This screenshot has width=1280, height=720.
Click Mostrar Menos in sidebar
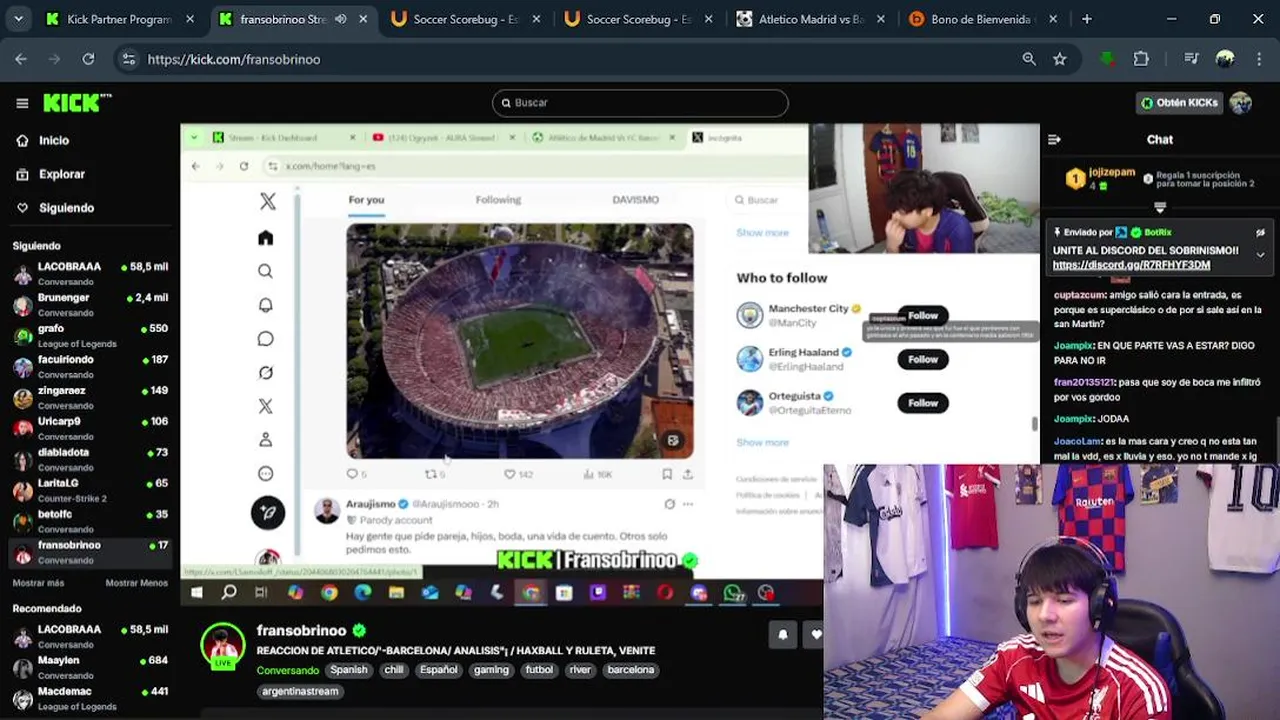[x=137, y=583]
